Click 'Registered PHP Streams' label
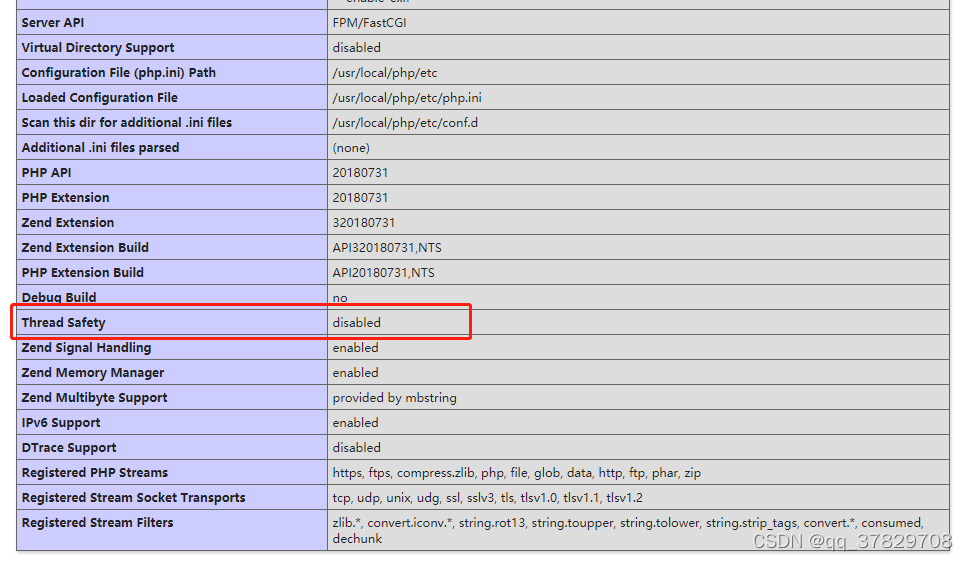The image size is (968, 561). coord(94,473)
